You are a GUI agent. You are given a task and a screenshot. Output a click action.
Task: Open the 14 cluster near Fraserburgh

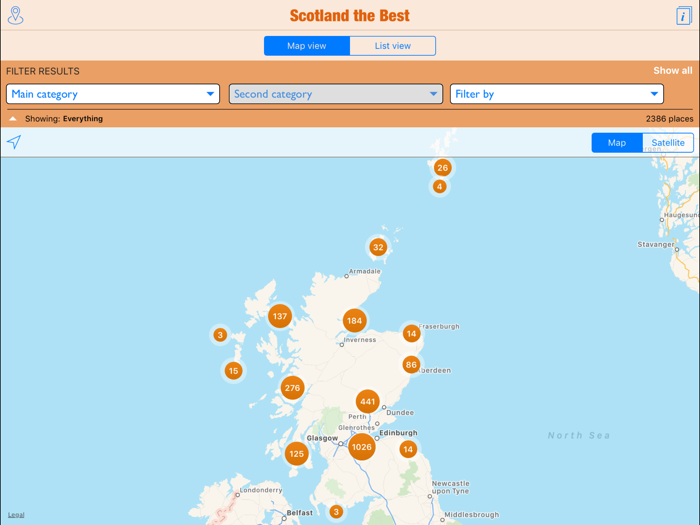pyautogui.click(x=411, y=333)
